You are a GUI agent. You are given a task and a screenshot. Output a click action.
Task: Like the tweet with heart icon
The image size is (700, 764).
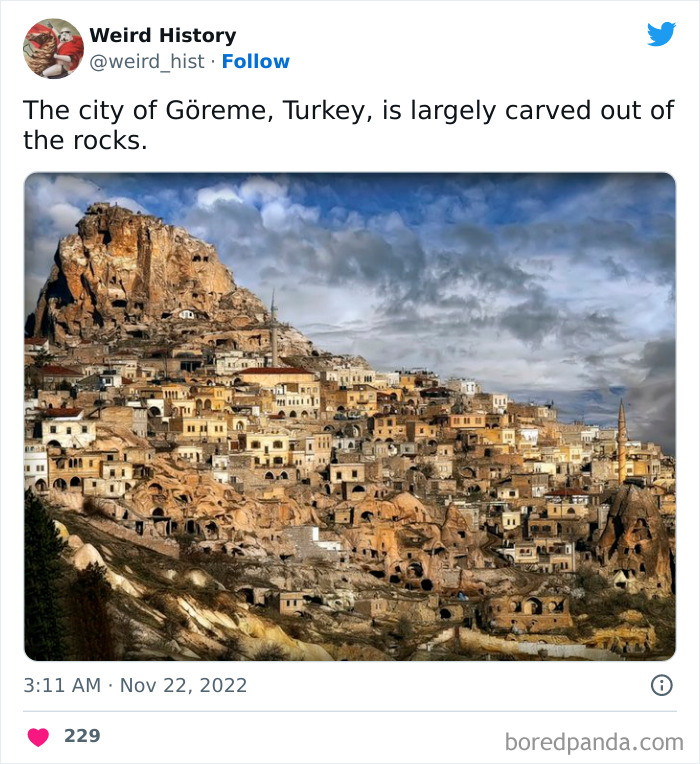38,737
